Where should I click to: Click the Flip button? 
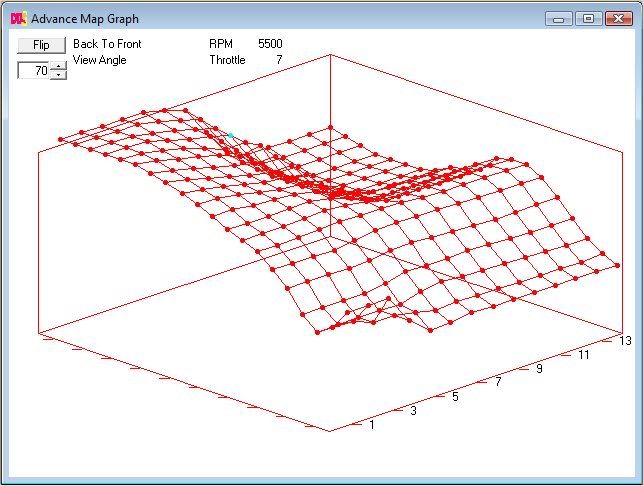pos(41,45)
